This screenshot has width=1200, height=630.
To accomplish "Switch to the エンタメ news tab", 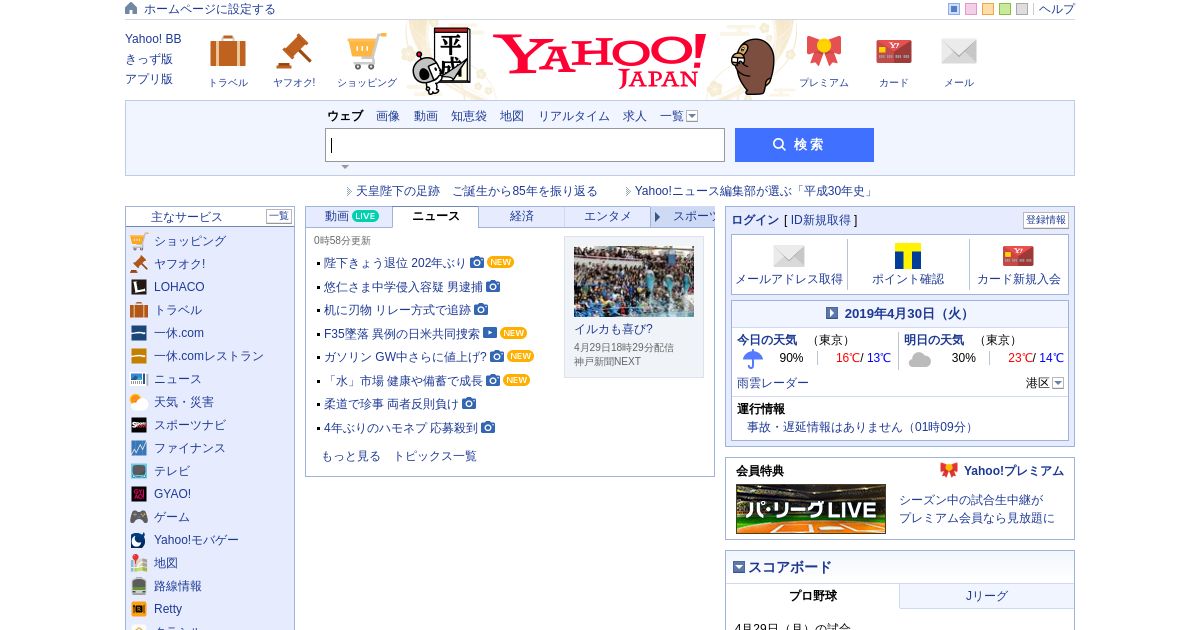I will 608,217.
